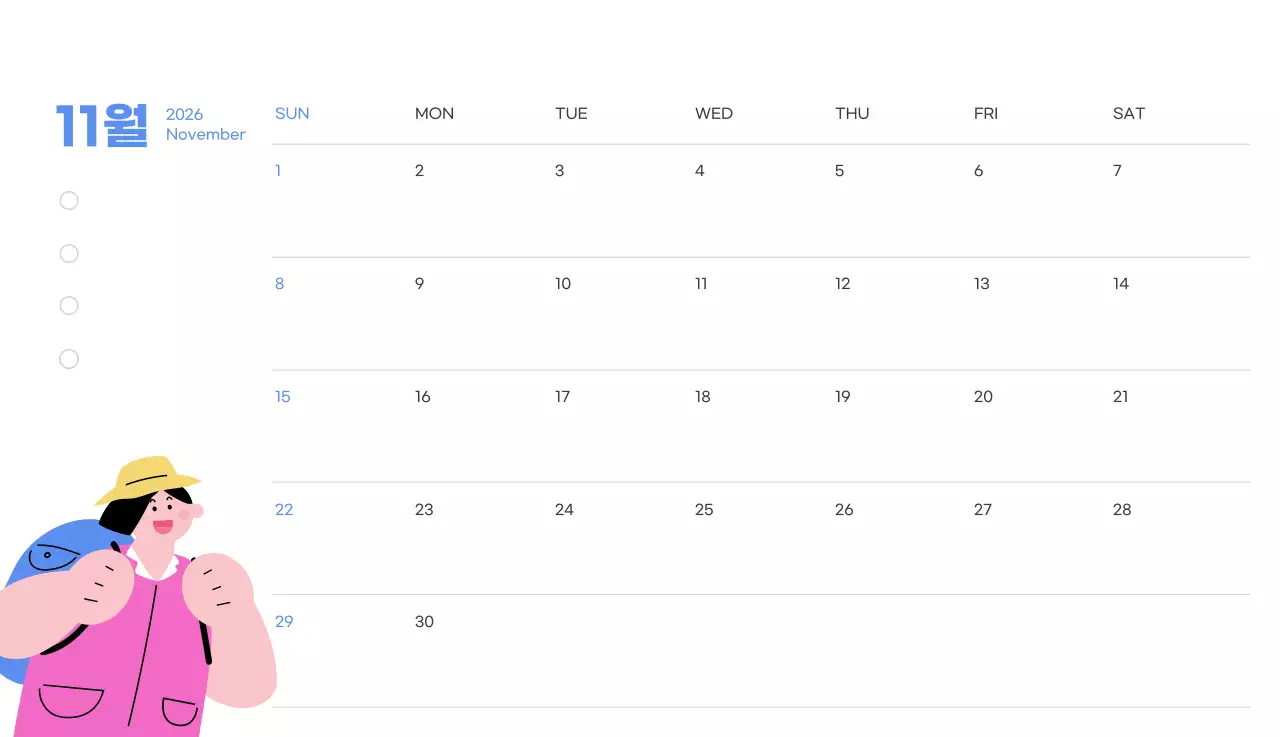Select the WED column header
Image resolution: width=1280 pixels, height=737 pixels.
714,113
